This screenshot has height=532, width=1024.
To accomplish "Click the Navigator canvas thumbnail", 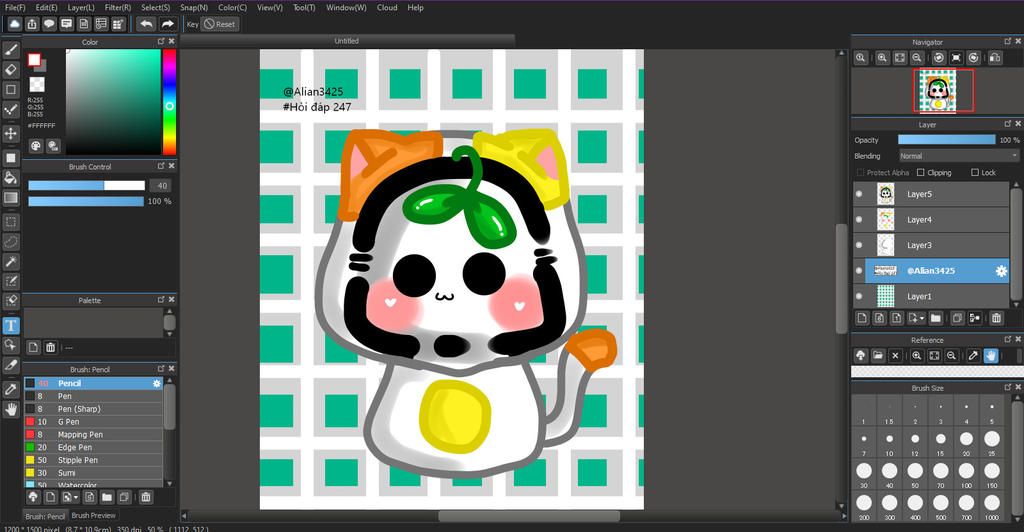I will coord(938,91).
